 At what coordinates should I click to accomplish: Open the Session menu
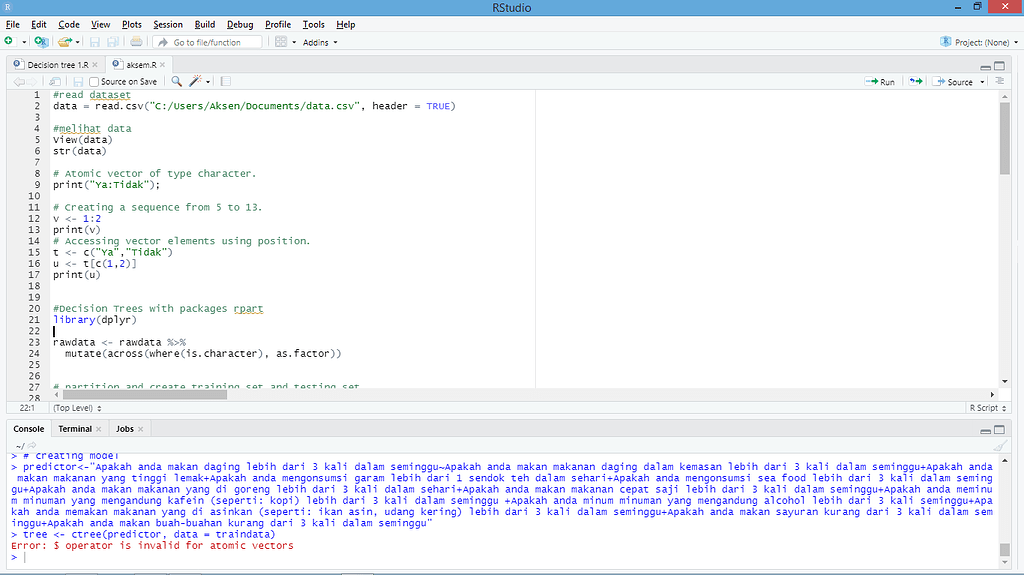168,24
